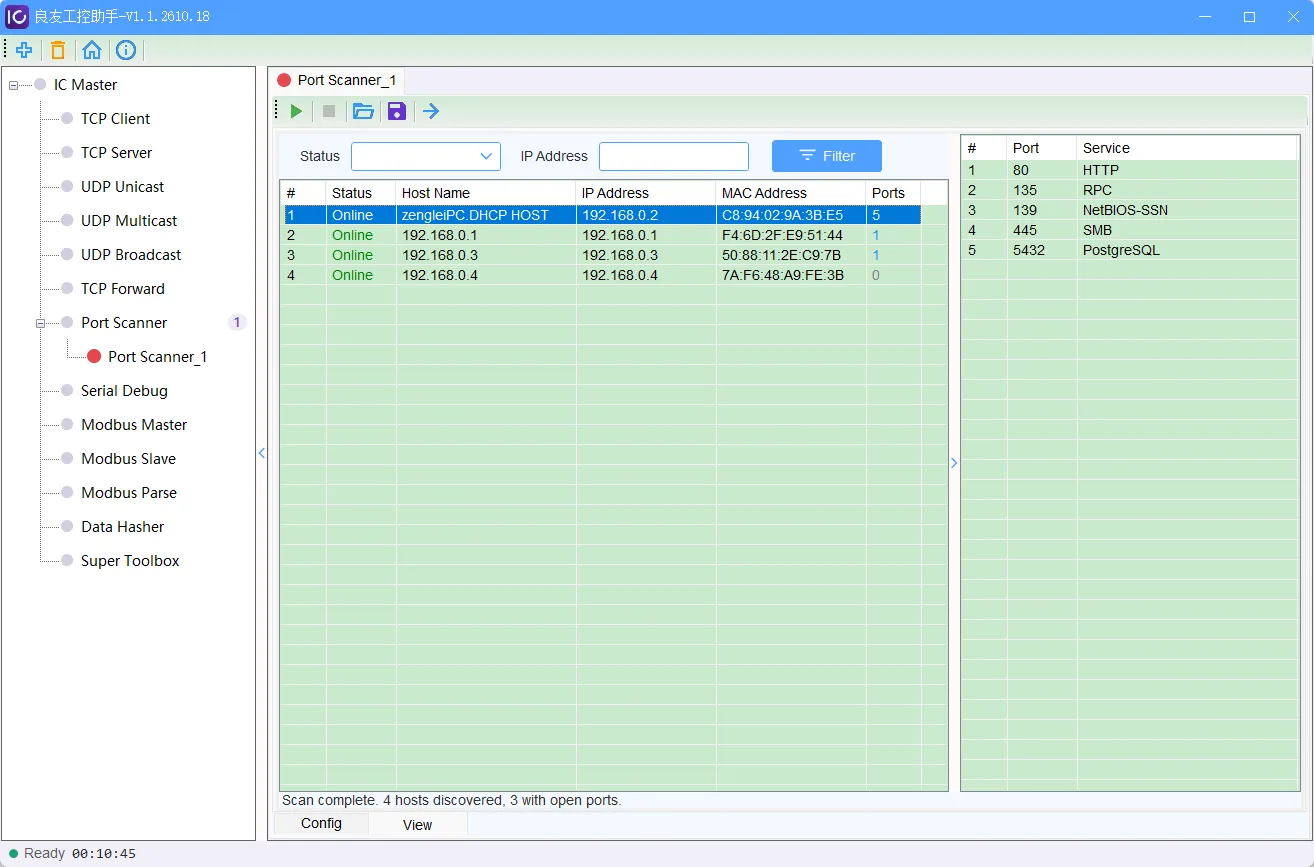Viewport: 1314px width, 867px height.
Task: Save results with the floppy disk icon
Action: (397, 111)
